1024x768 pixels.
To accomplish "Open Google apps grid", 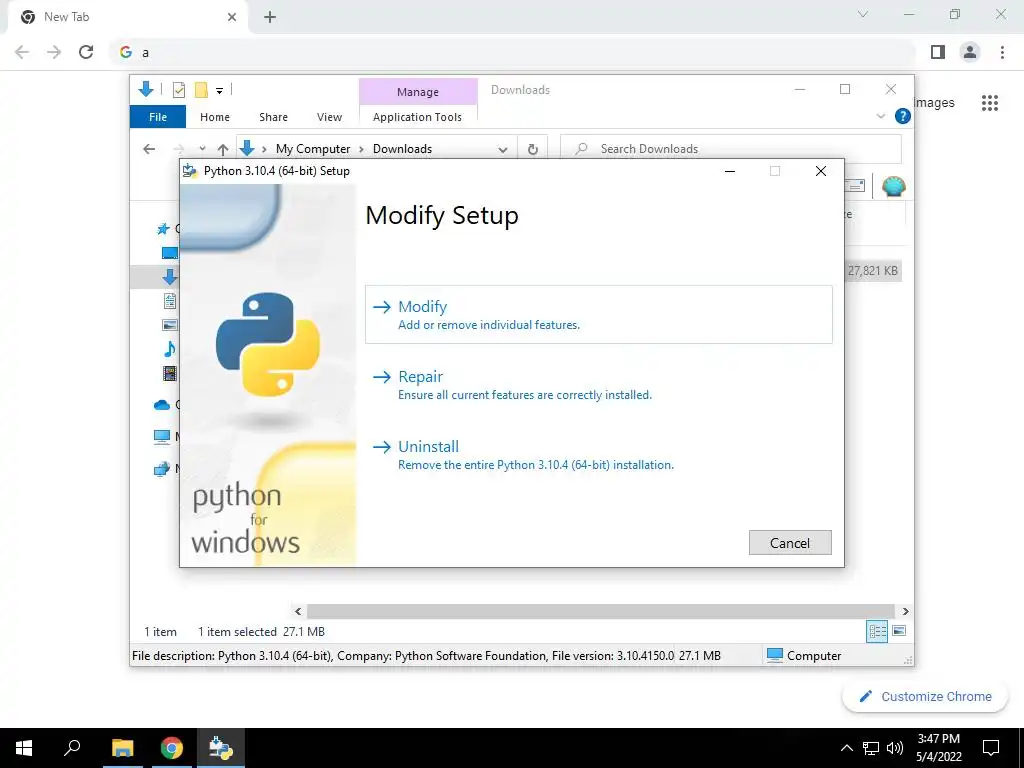I will click(990, 103).
